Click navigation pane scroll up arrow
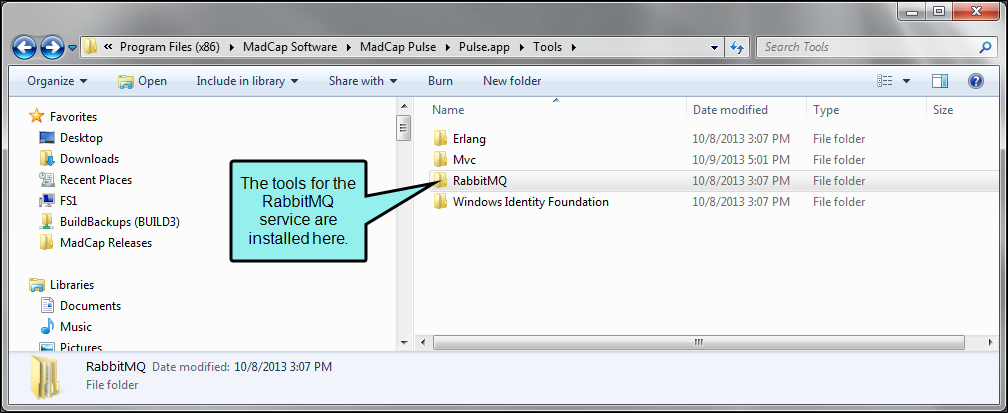 coord(404,106)
